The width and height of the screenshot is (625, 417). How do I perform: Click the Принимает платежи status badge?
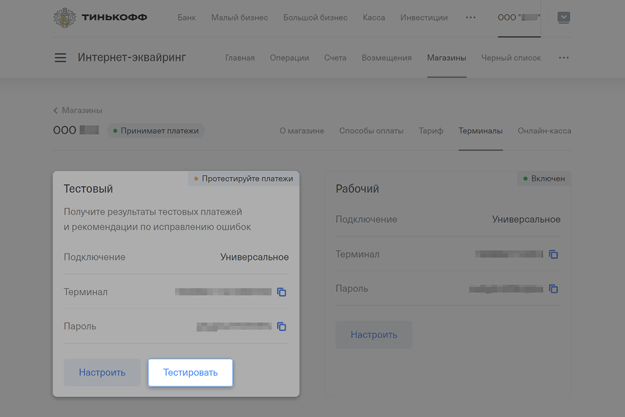(155, 131)
